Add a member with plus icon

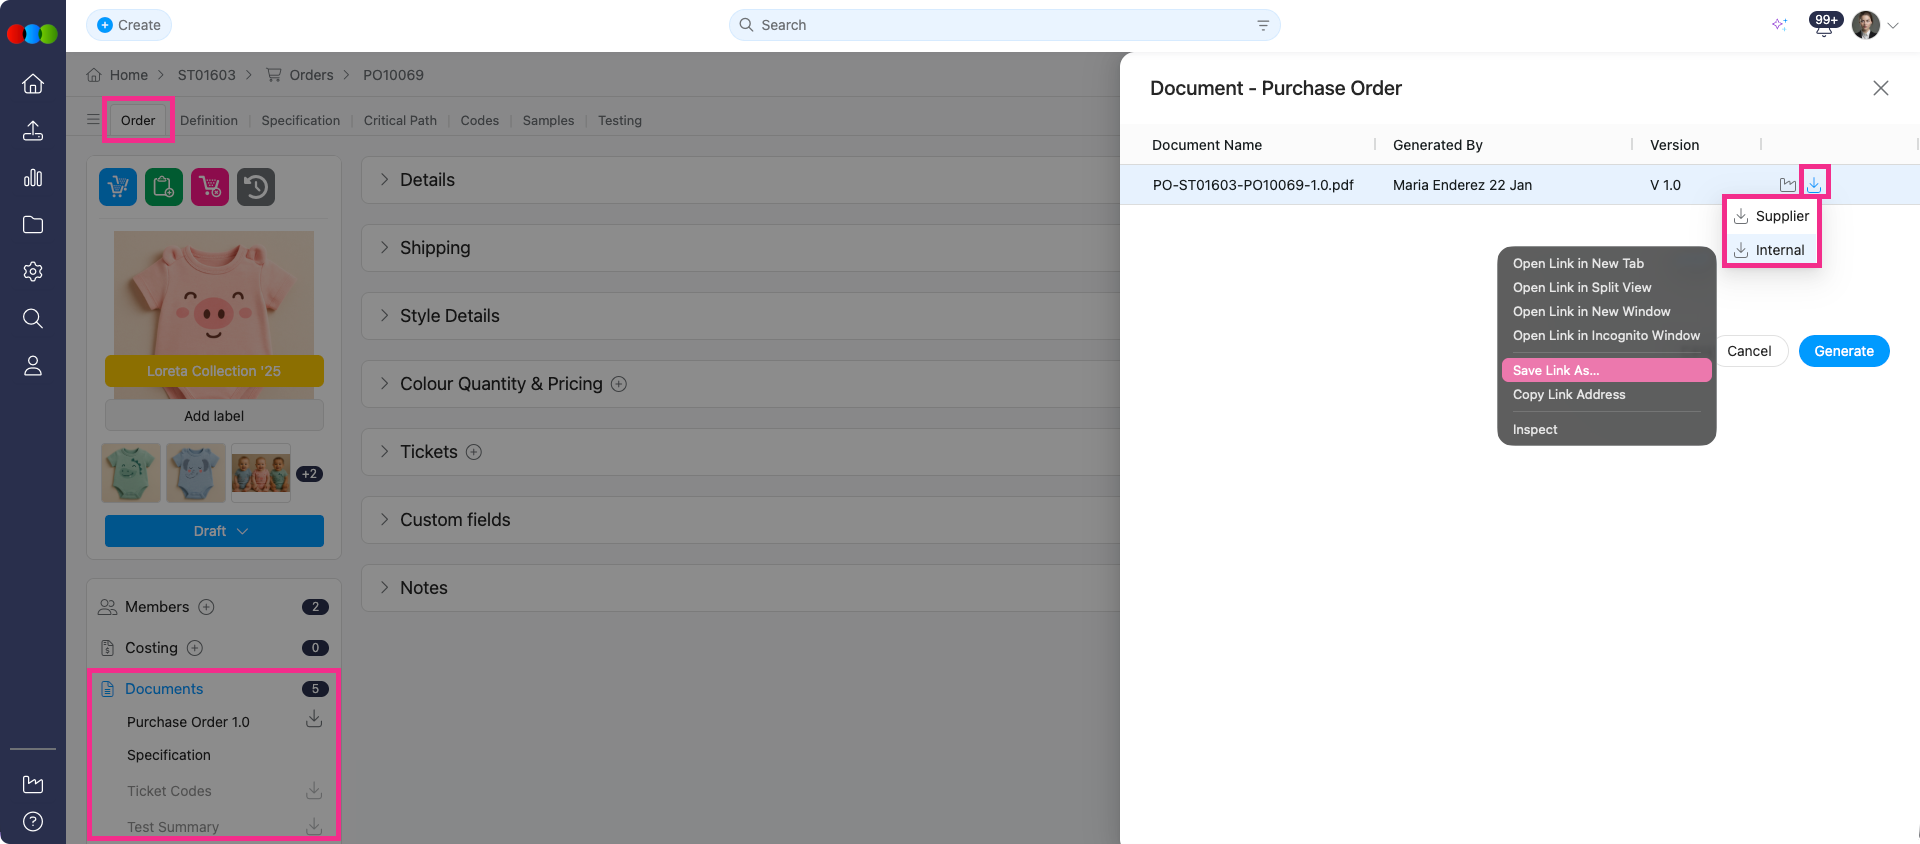click(206, 607)
